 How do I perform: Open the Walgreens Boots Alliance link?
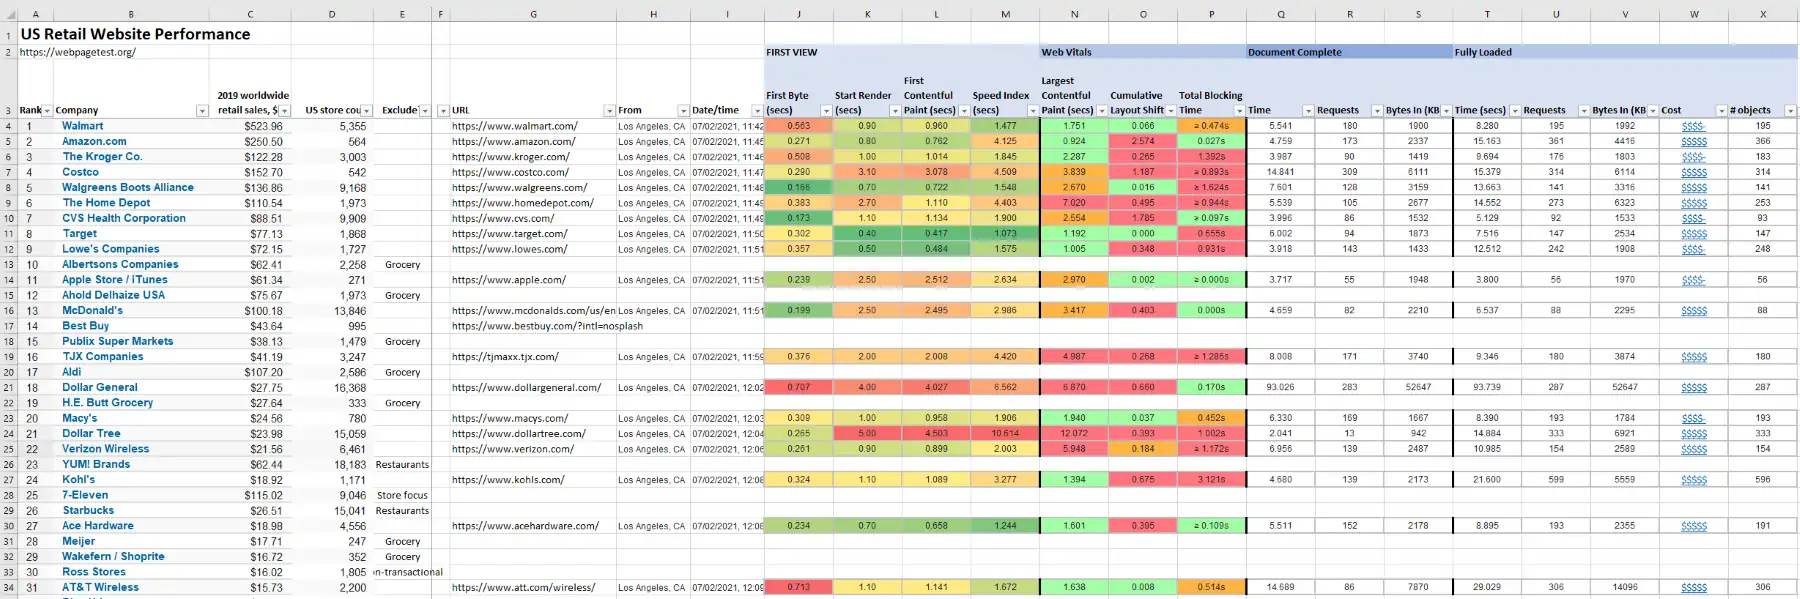(128, 187)
